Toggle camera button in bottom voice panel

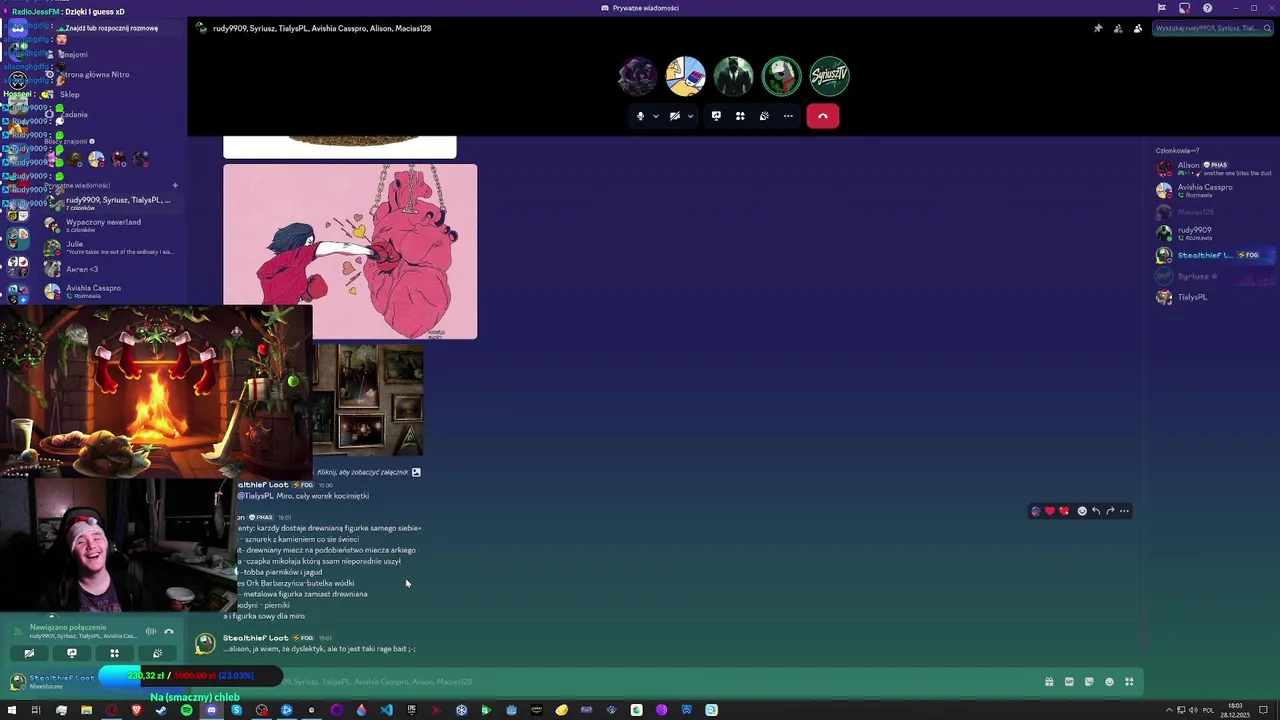tap(29, 653)
